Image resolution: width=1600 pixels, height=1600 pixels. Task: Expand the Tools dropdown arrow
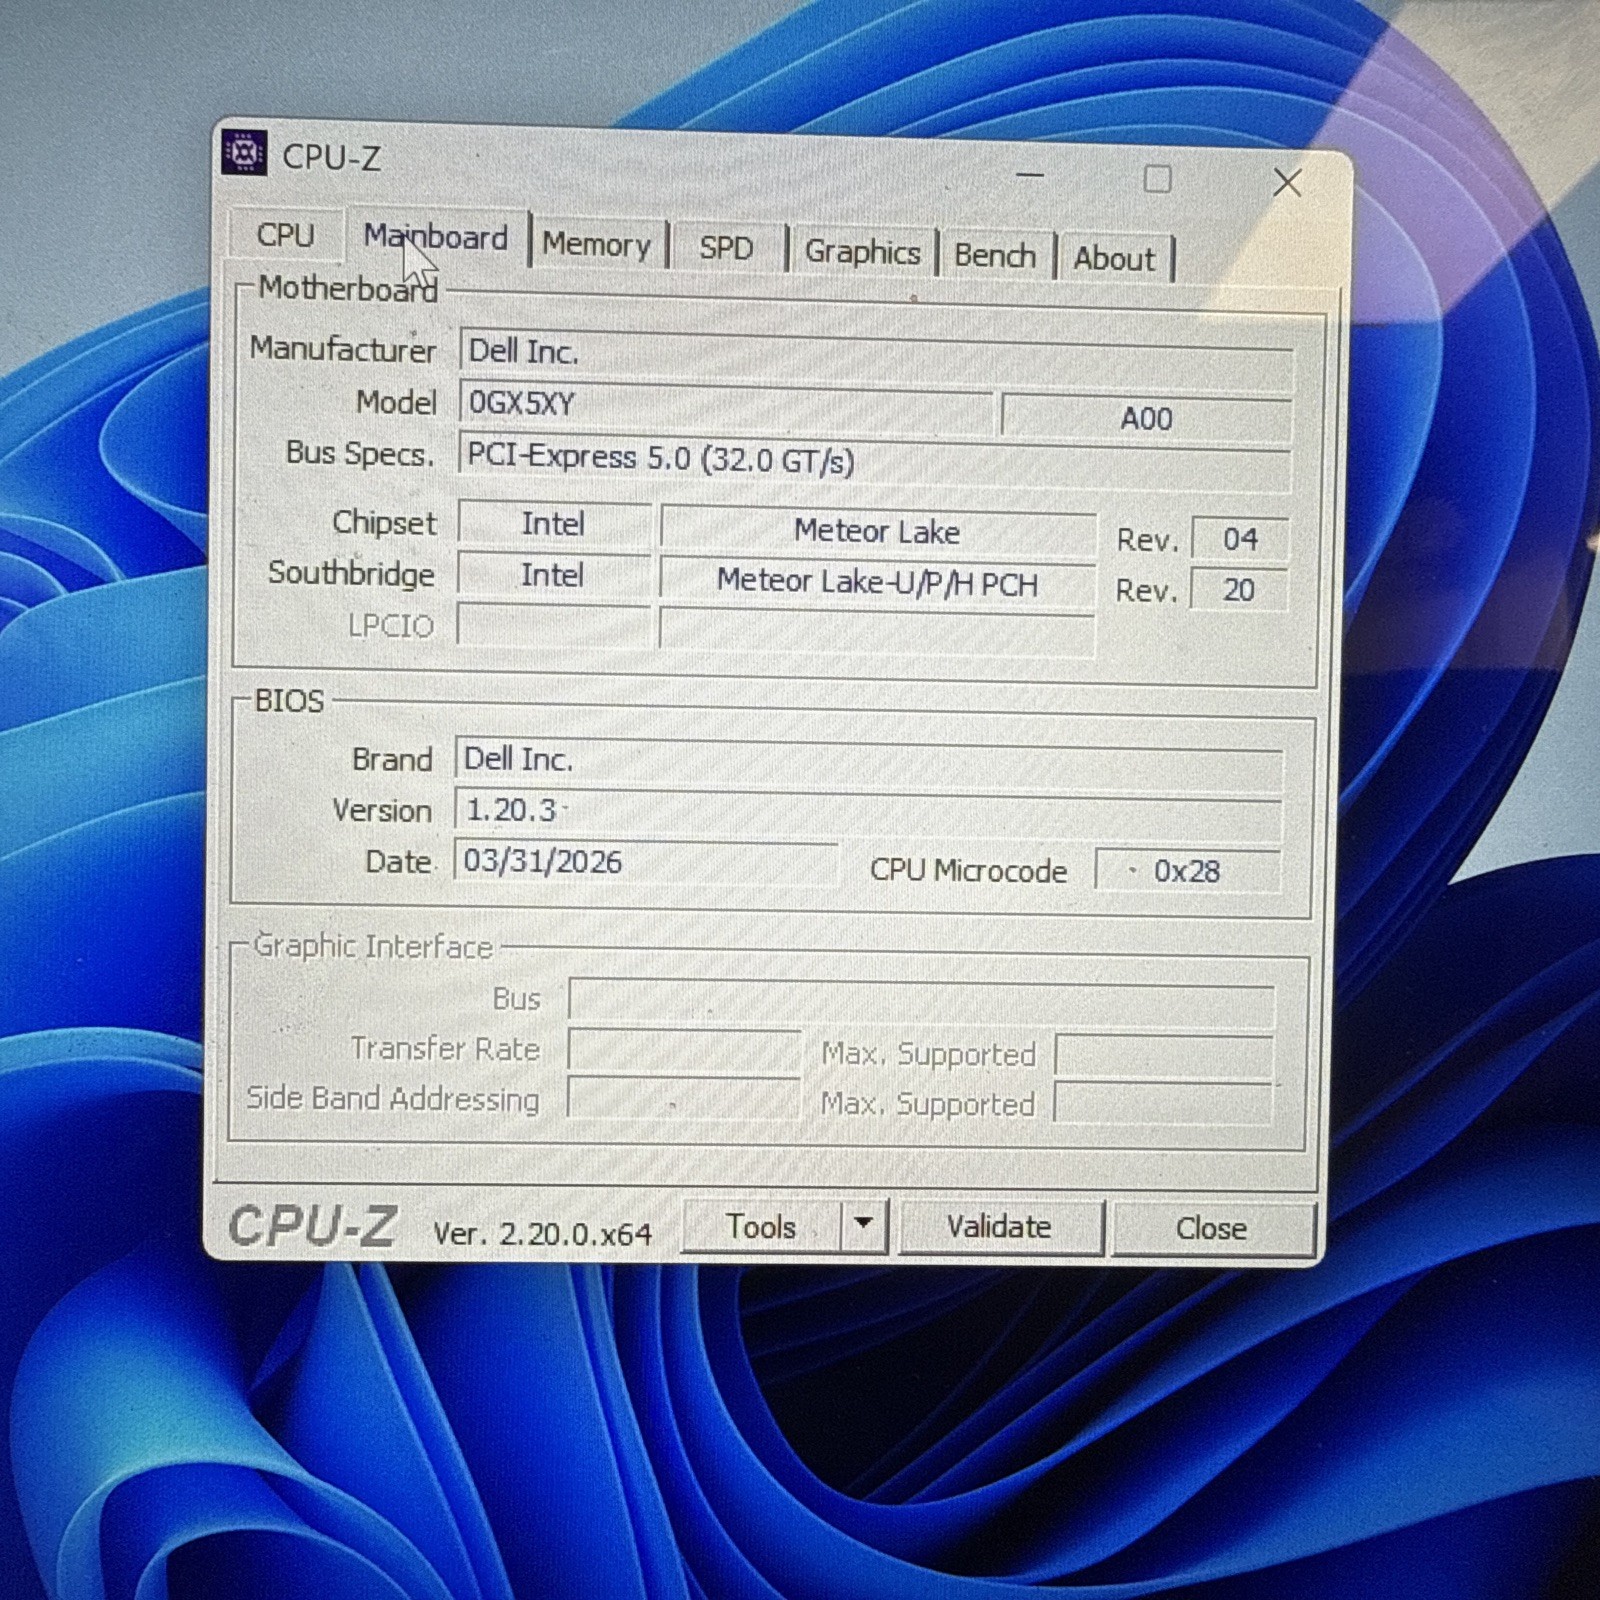click(865, 1226)
